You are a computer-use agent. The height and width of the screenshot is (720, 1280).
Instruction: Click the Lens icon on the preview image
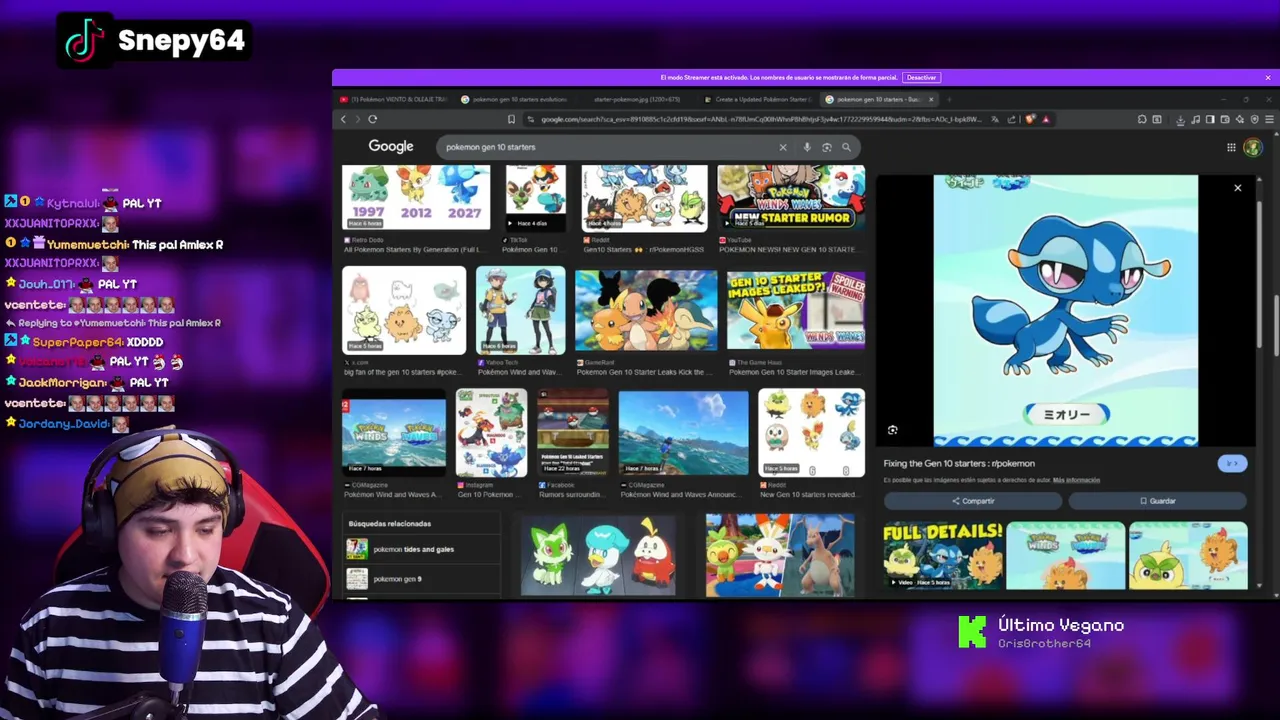[x=892, y=430]
